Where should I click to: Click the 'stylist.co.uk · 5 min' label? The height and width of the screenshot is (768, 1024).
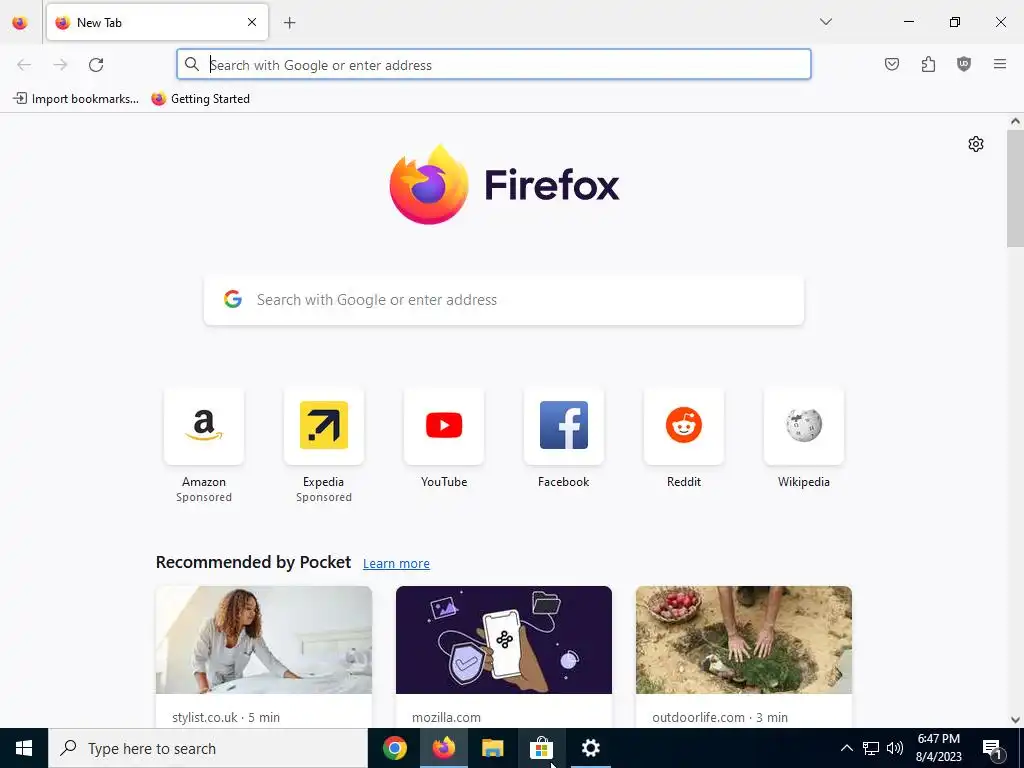point(226,717)
